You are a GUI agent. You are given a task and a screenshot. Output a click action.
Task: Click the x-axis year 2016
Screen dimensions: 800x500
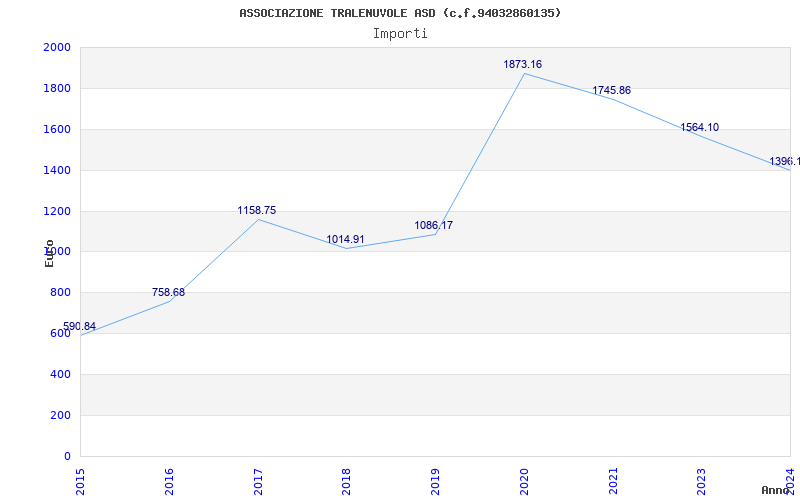pyautogui.click(x=169, y=482)
